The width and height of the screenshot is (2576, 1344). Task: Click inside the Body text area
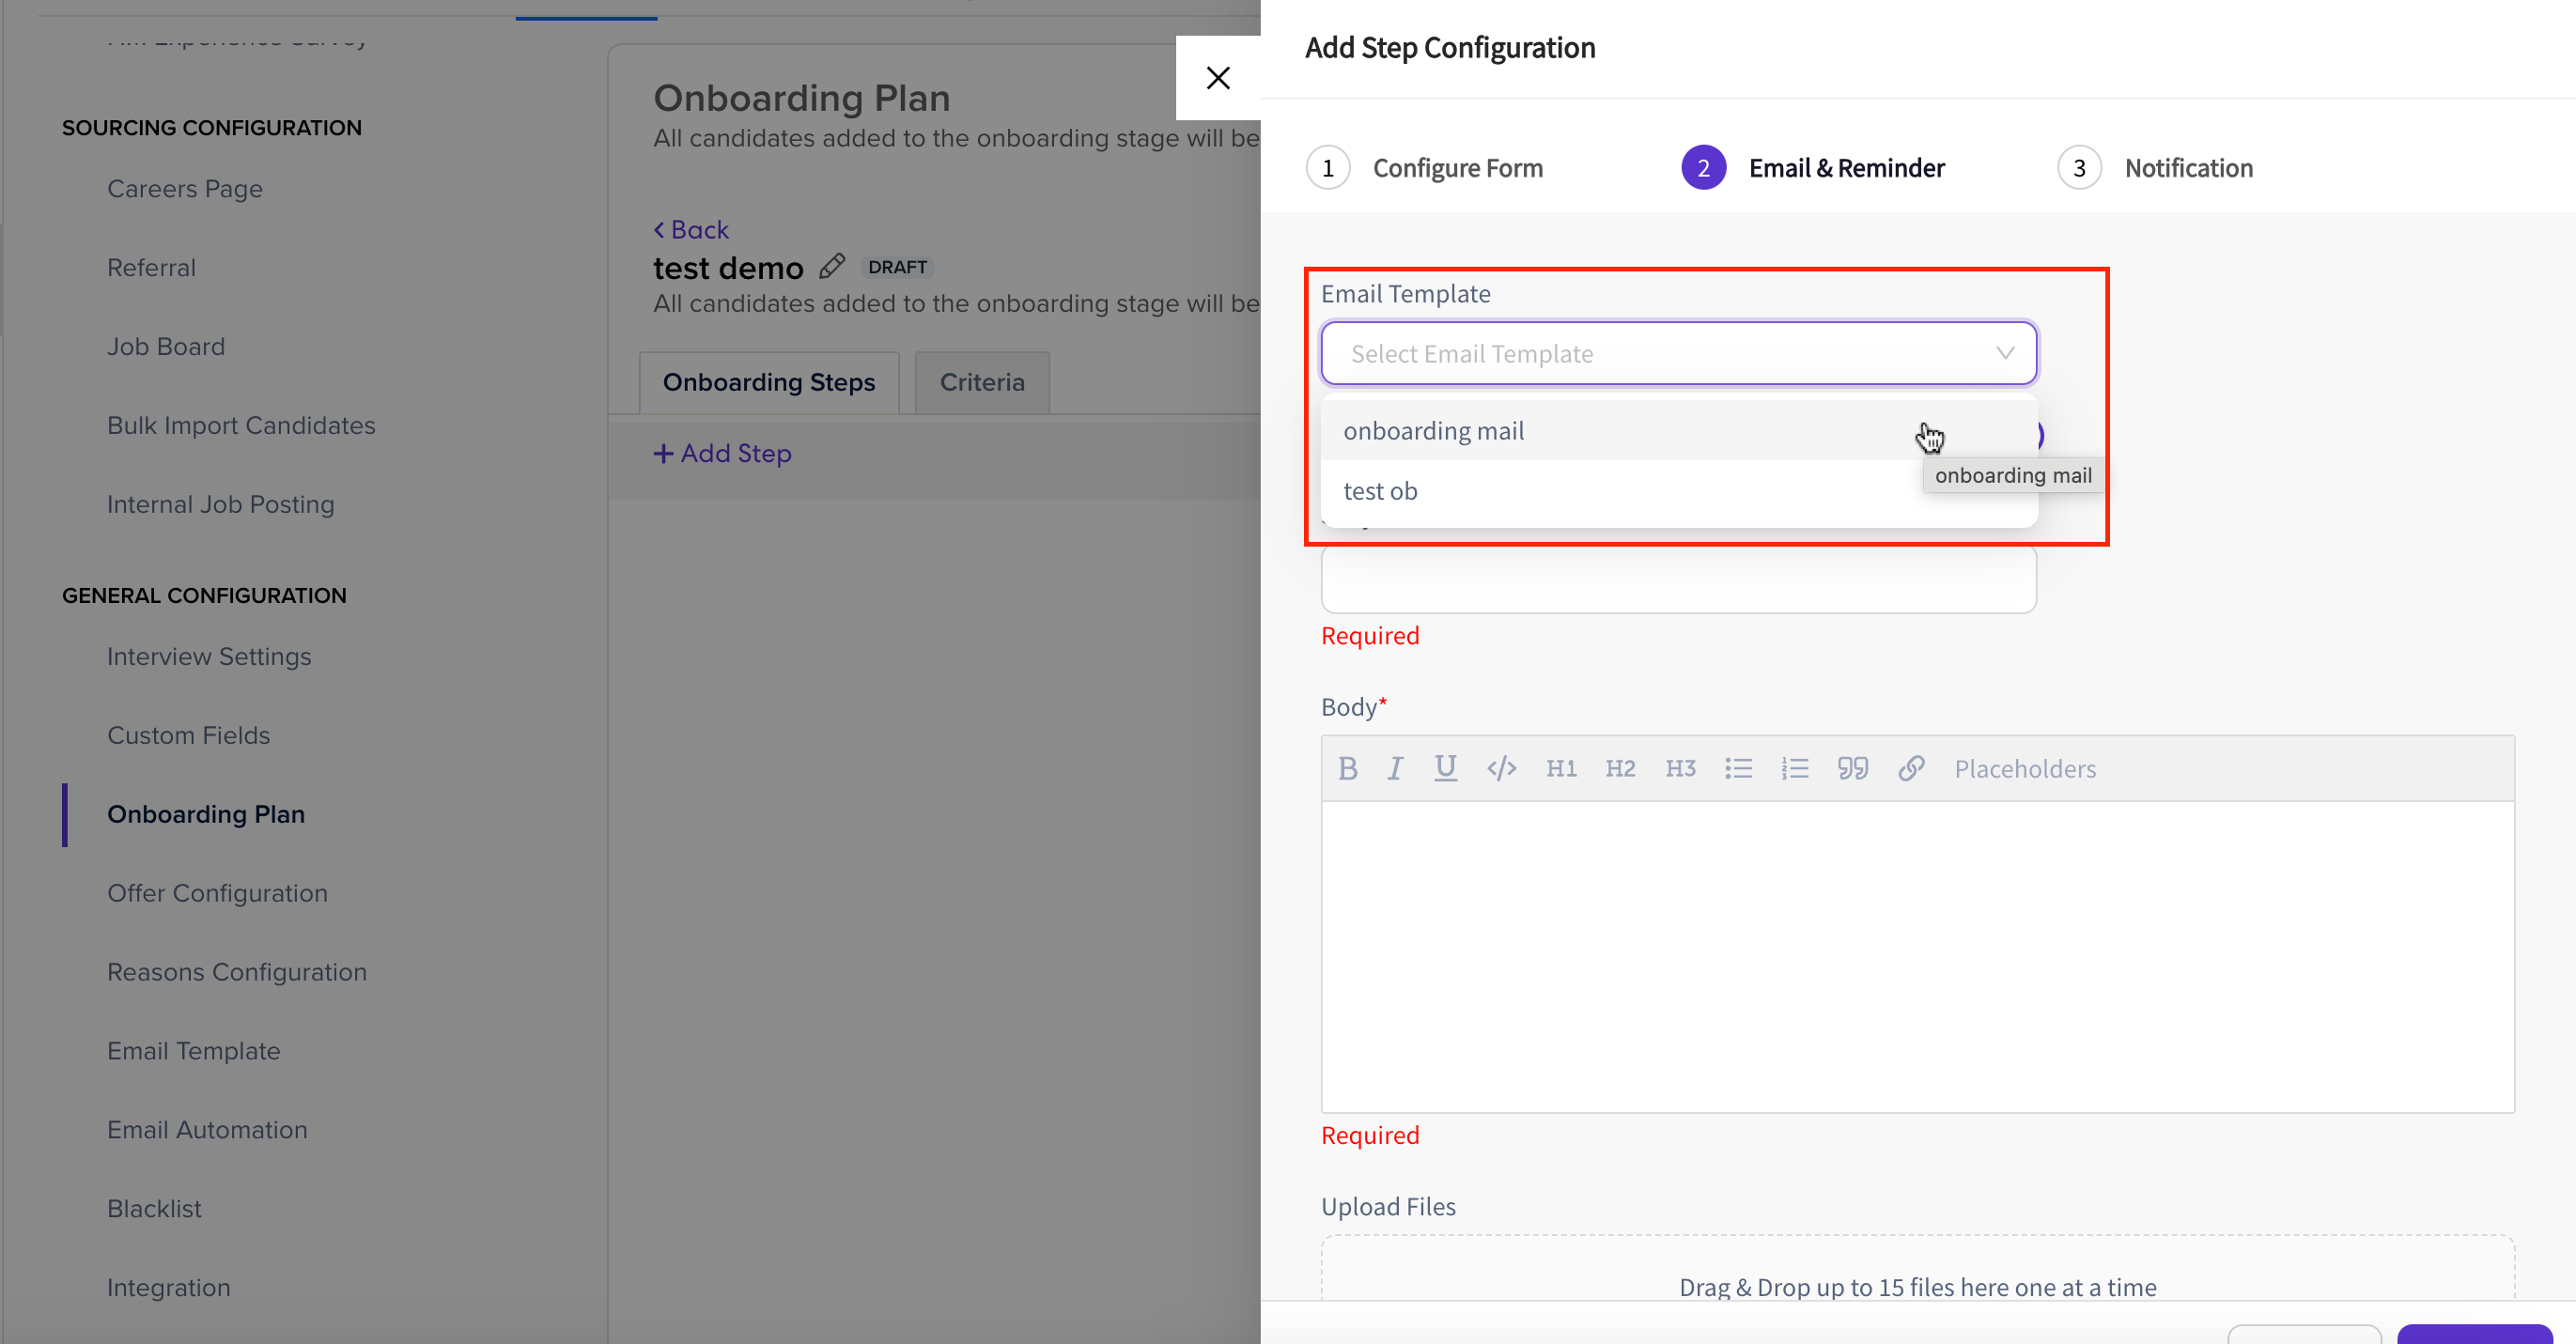click(1917, 956)
